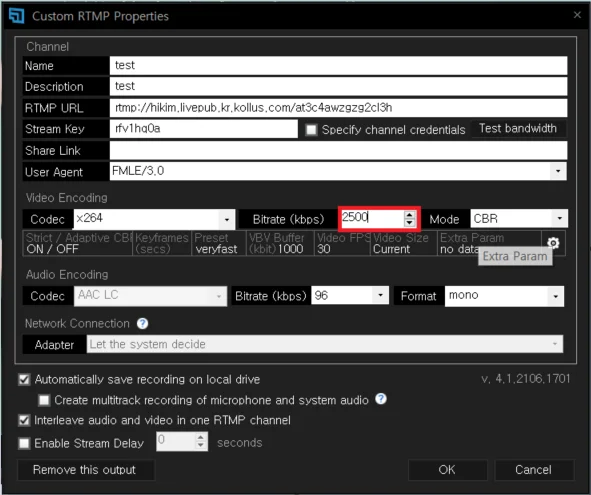Close the Custom RTMP Properties dialog

click(577, 15)
